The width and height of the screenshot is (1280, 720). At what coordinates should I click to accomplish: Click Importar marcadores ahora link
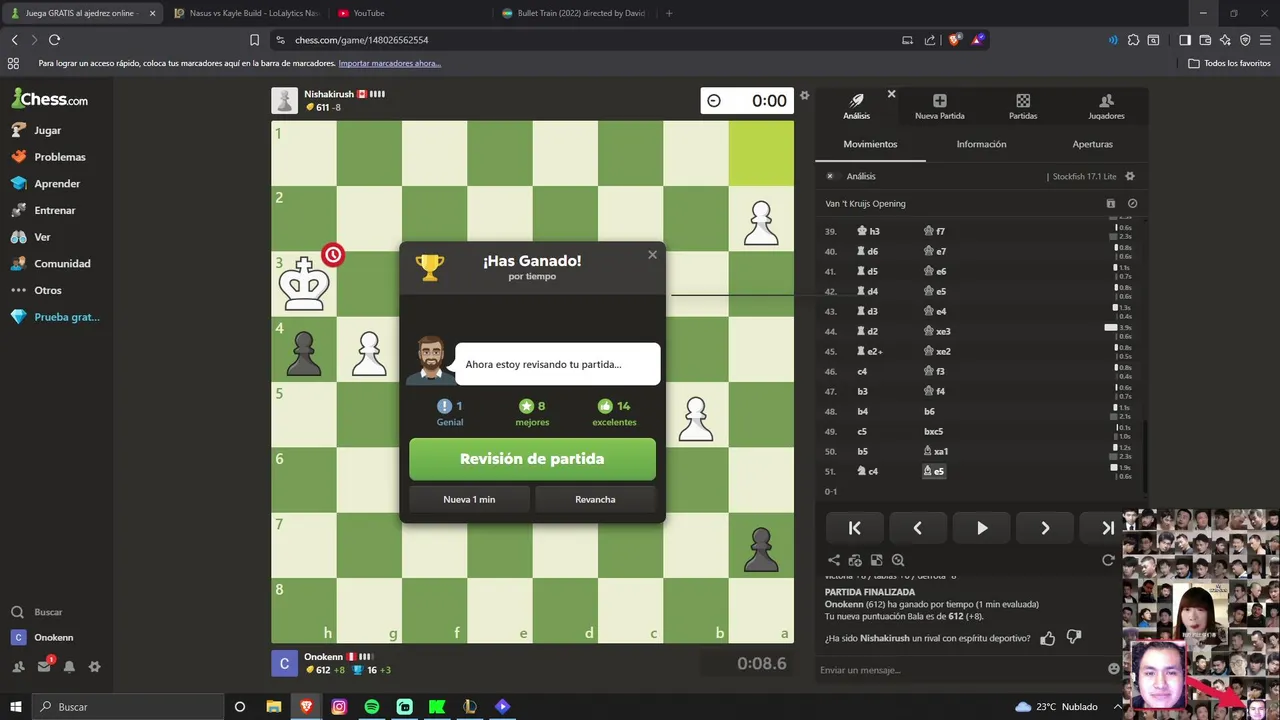tap(390, 63)
